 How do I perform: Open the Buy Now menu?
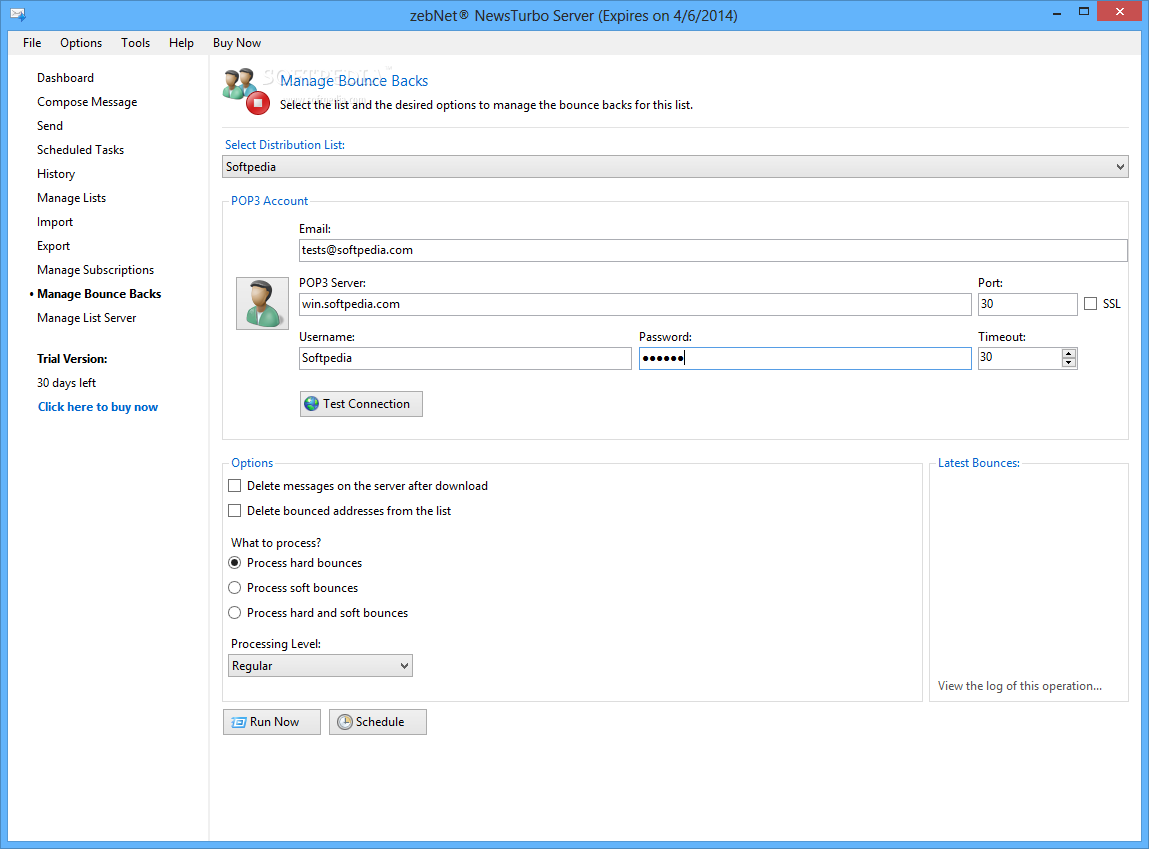click(237, 42)
